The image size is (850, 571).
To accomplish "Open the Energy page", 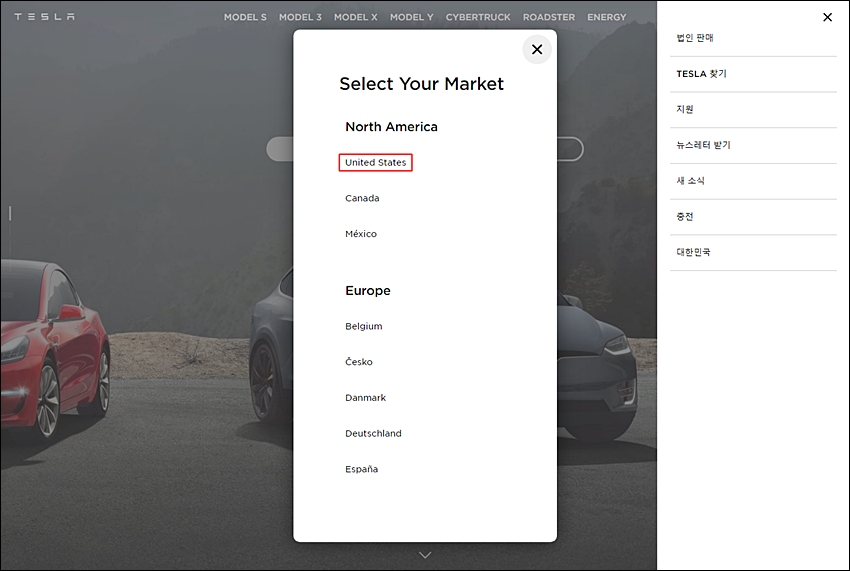I will pos(607,17).
